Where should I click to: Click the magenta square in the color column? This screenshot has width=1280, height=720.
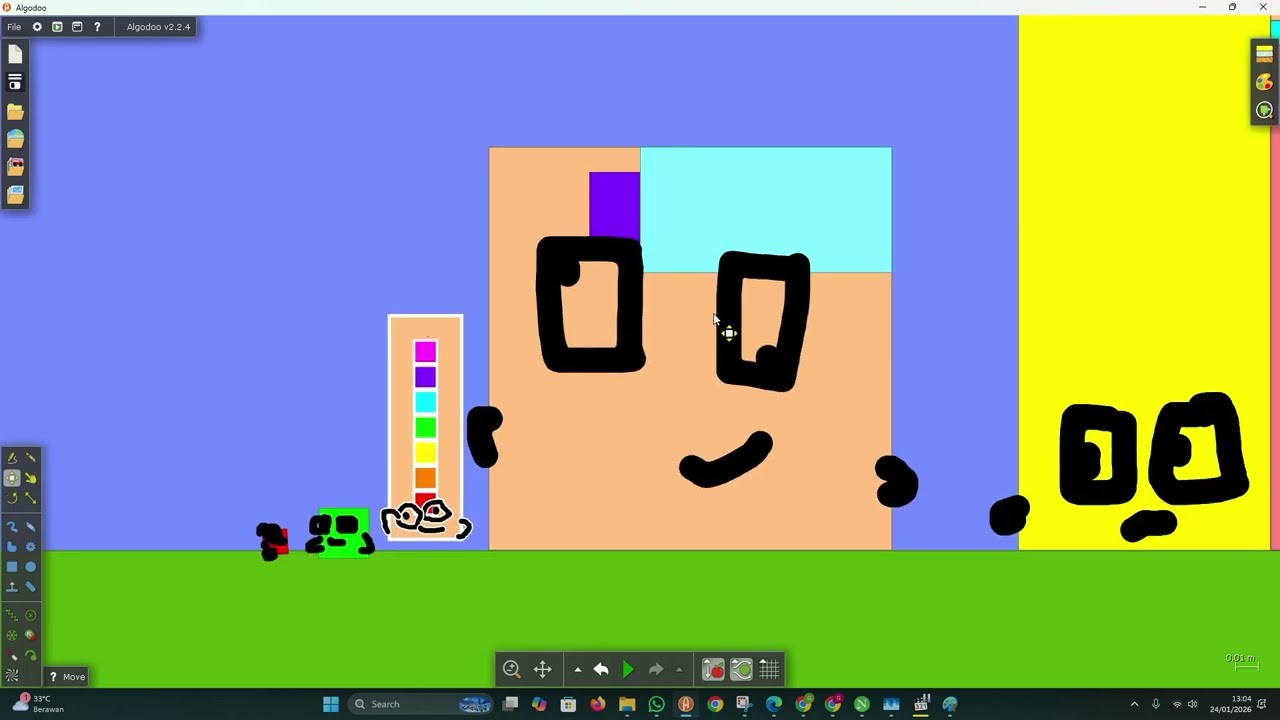(x=425, y=351)
